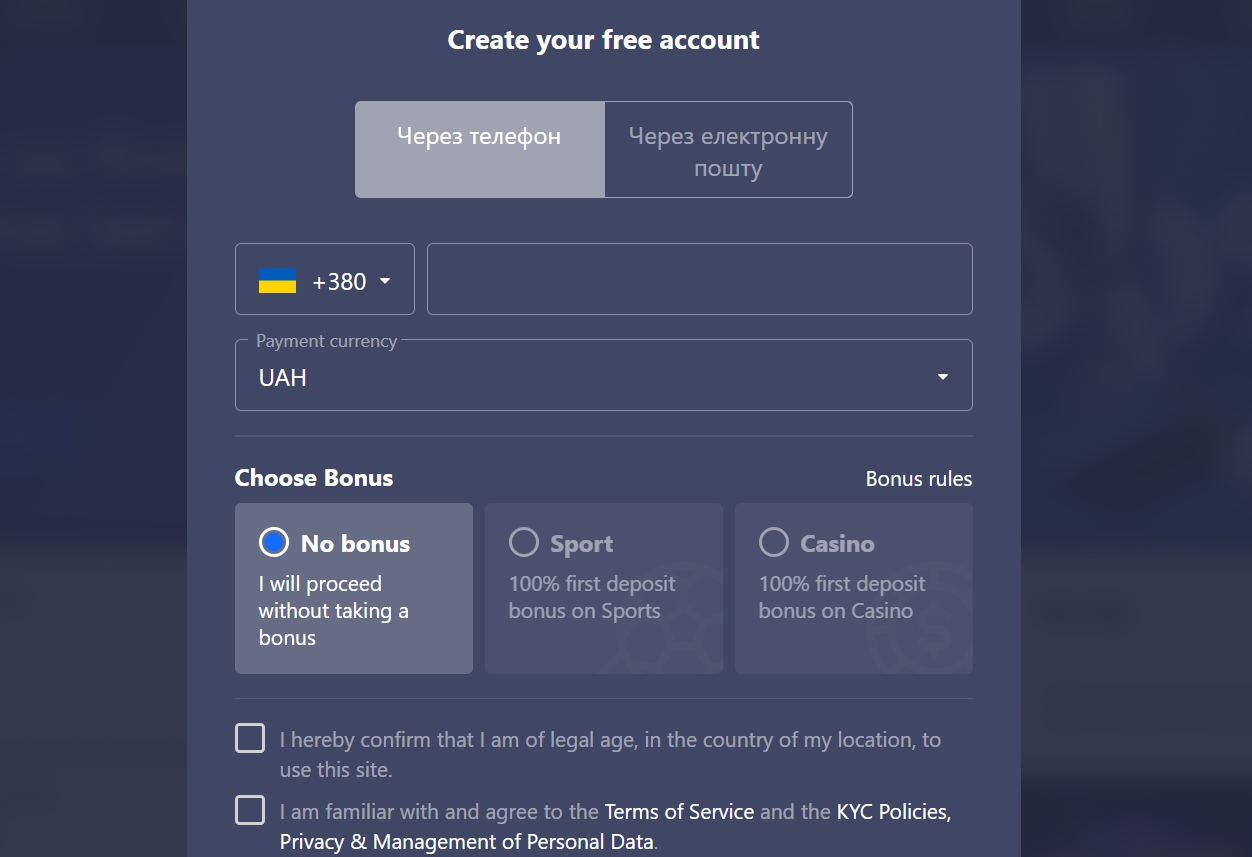Expand the country code dropdown next to +380
The width and height of the screenshot is (1252, 857).
384,281
